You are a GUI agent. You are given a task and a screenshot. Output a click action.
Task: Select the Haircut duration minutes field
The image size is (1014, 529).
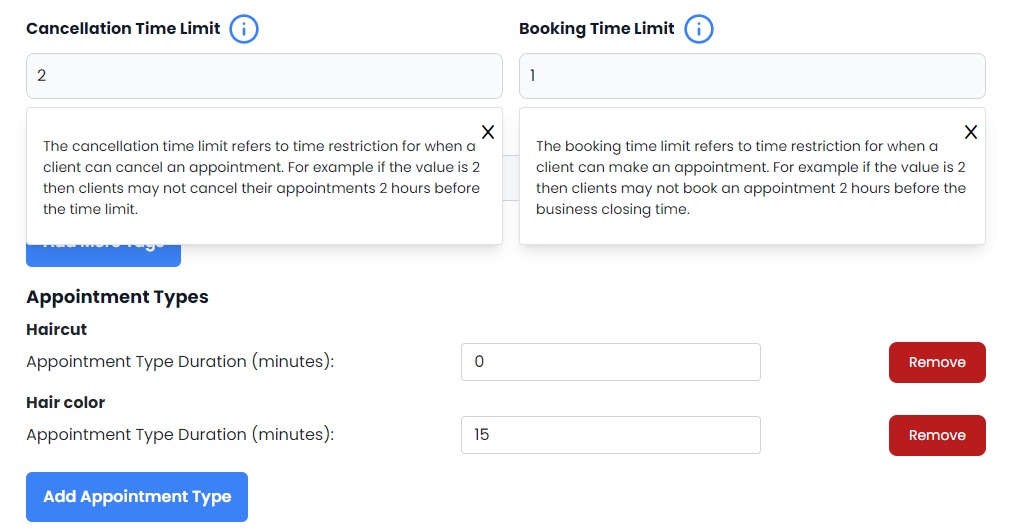point(610,362)
